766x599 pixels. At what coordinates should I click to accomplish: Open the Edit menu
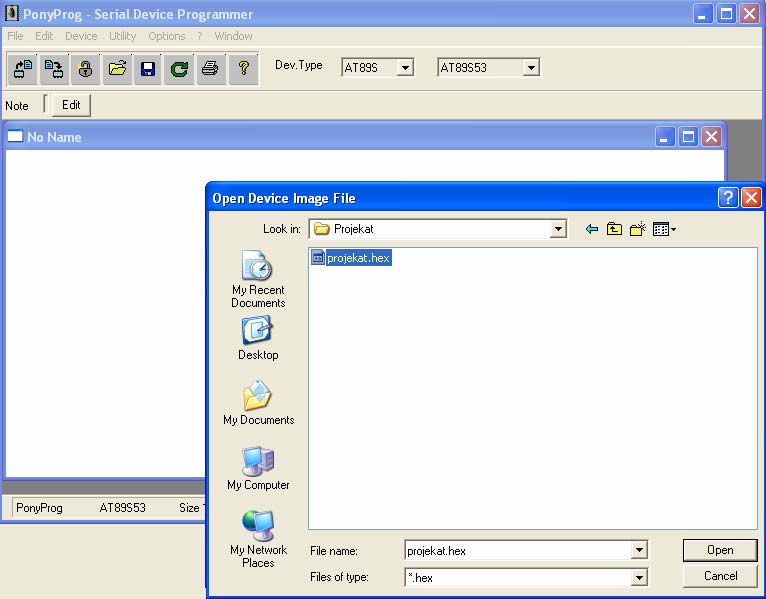[x=44, y=36]
